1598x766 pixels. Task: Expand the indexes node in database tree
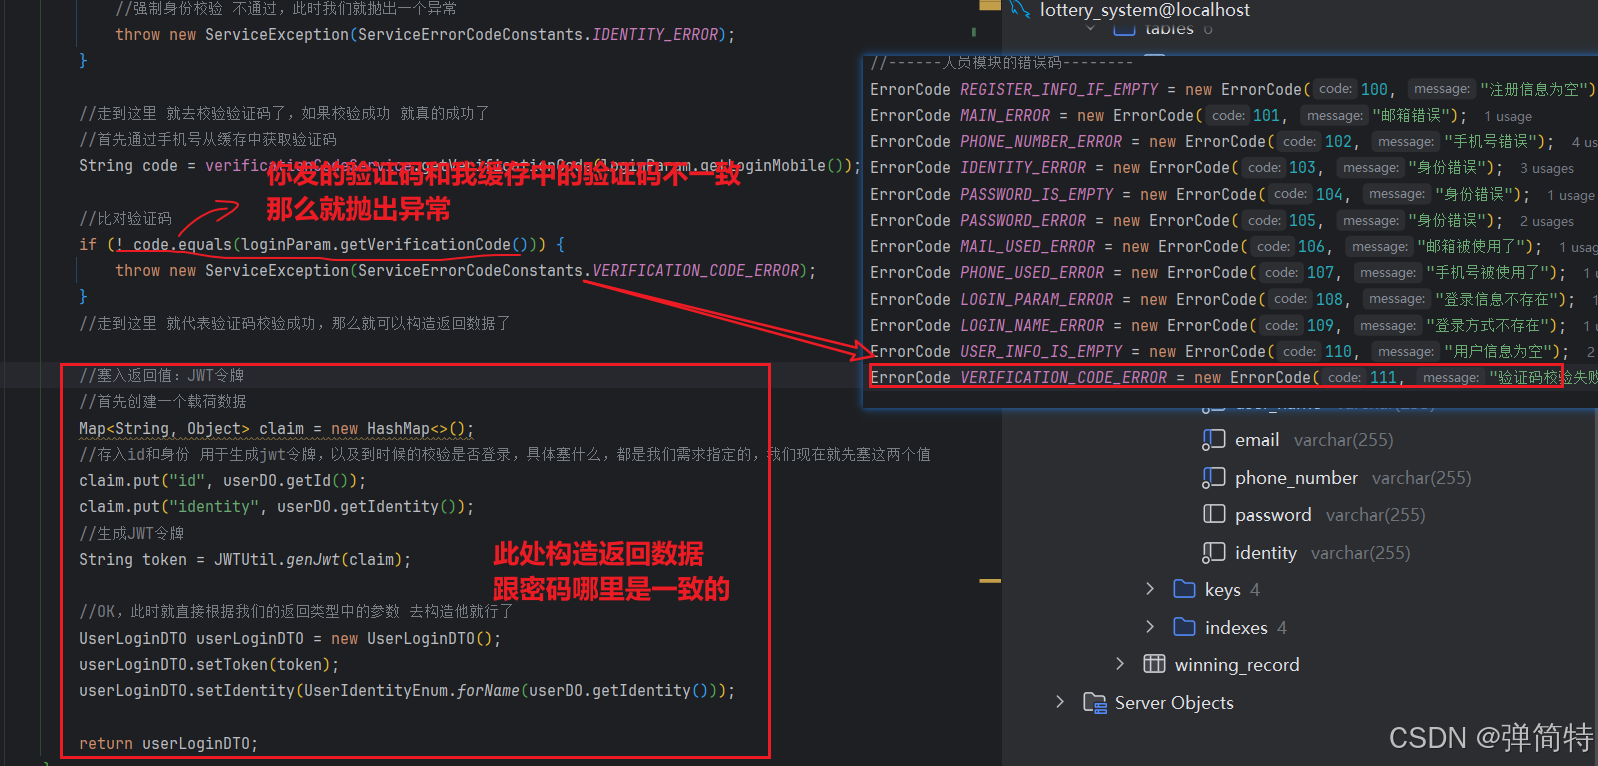click(x=1150, y=627)
